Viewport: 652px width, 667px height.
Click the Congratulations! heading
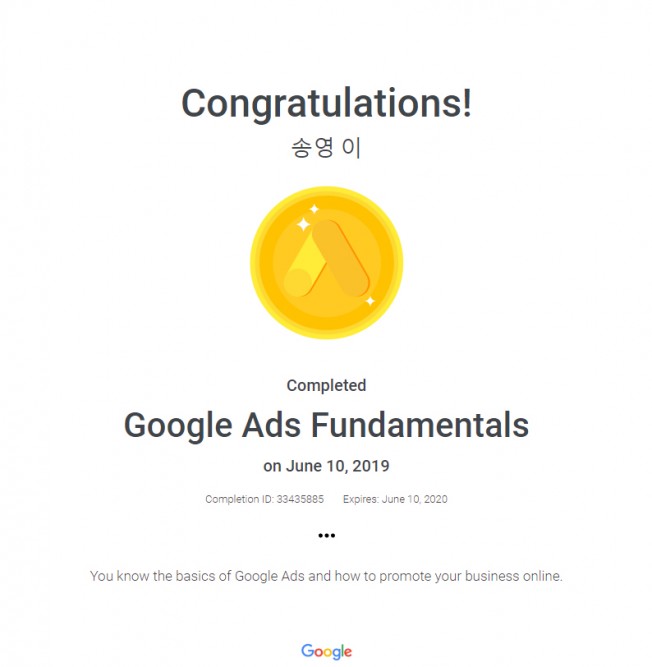(326, 103)
